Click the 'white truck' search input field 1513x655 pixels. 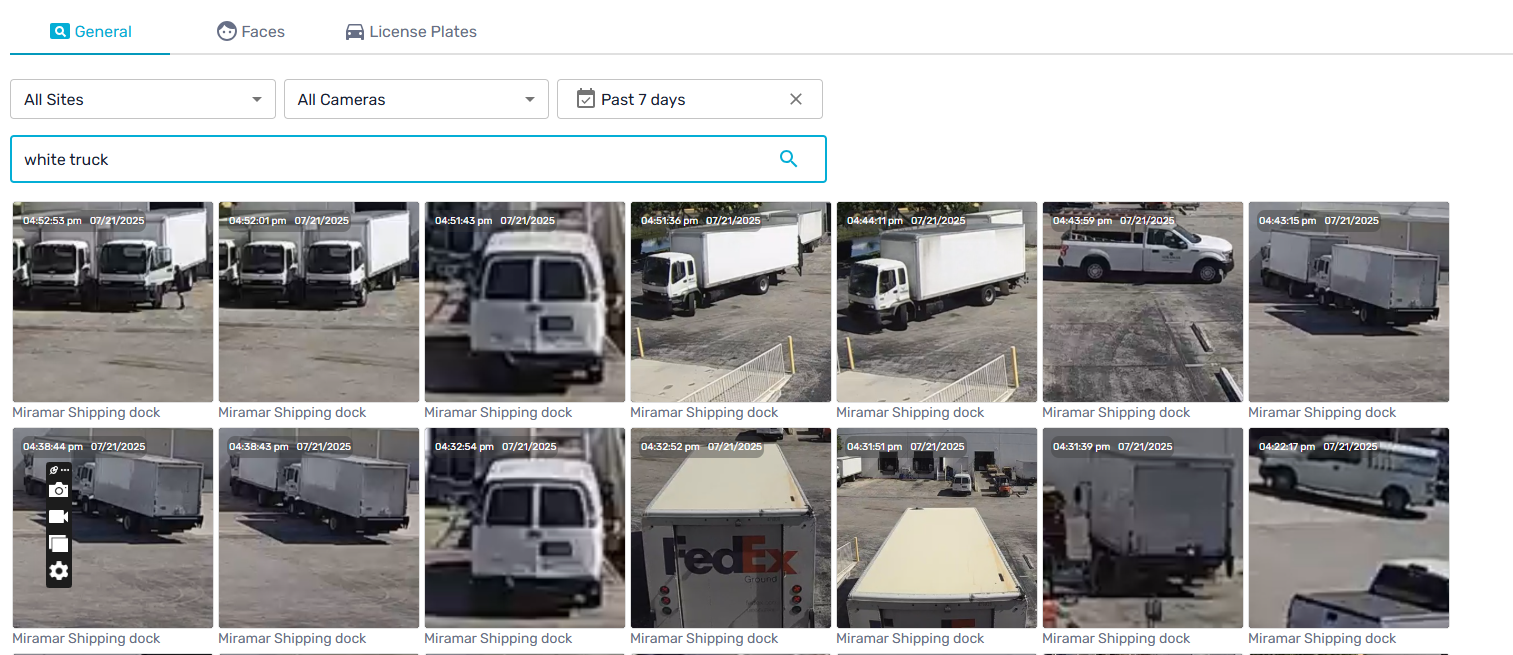(390, 159)
